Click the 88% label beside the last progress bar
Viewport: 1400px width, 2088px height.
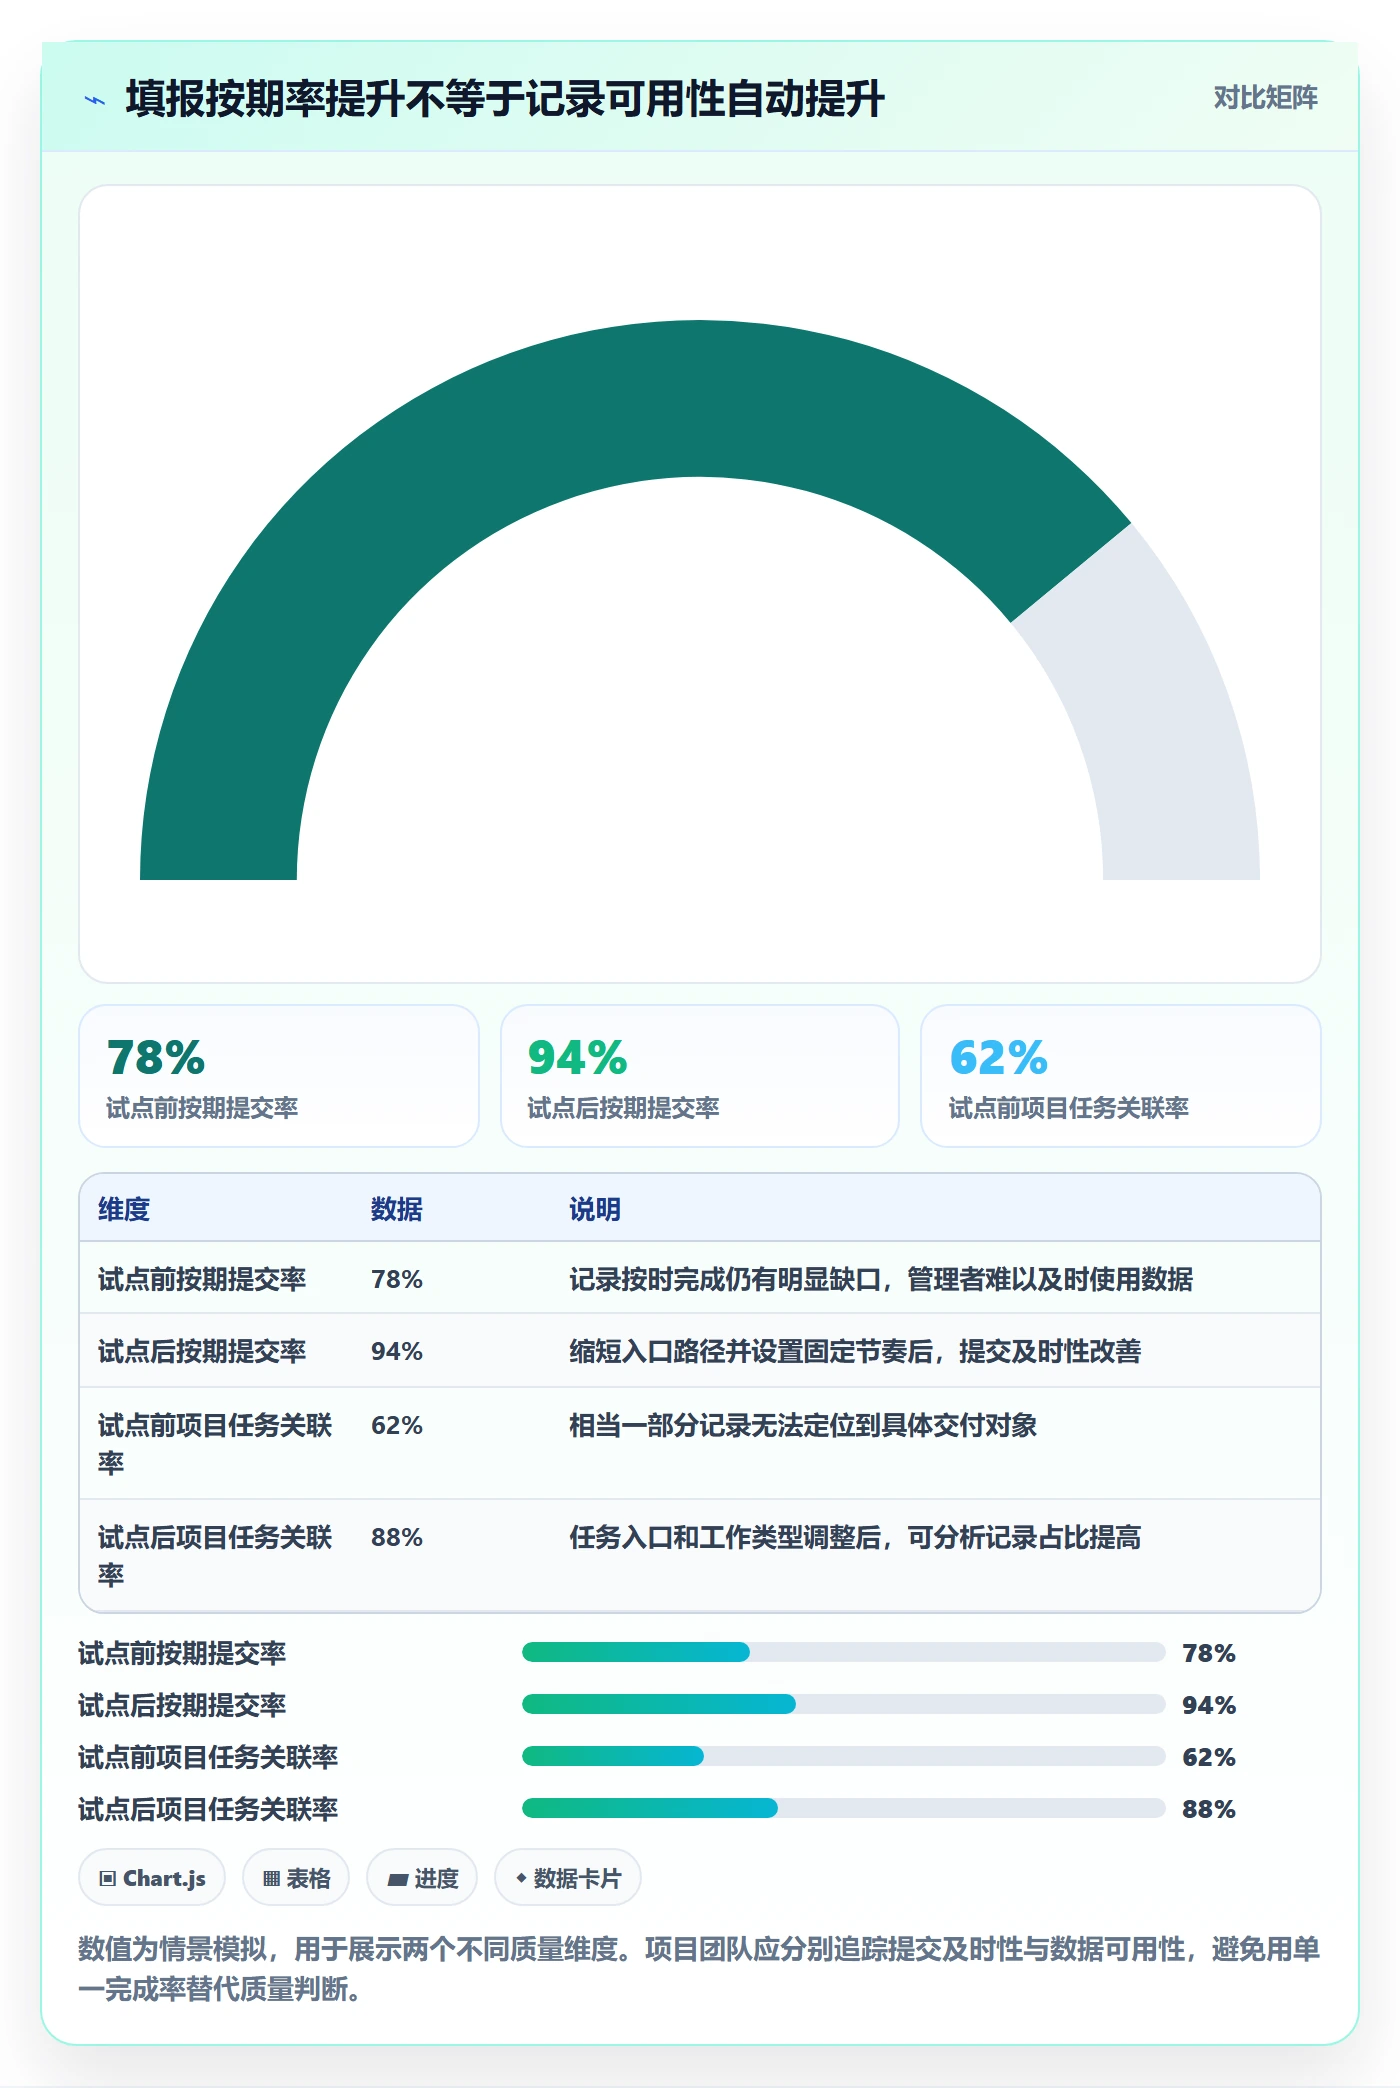coord(1209,1809)
